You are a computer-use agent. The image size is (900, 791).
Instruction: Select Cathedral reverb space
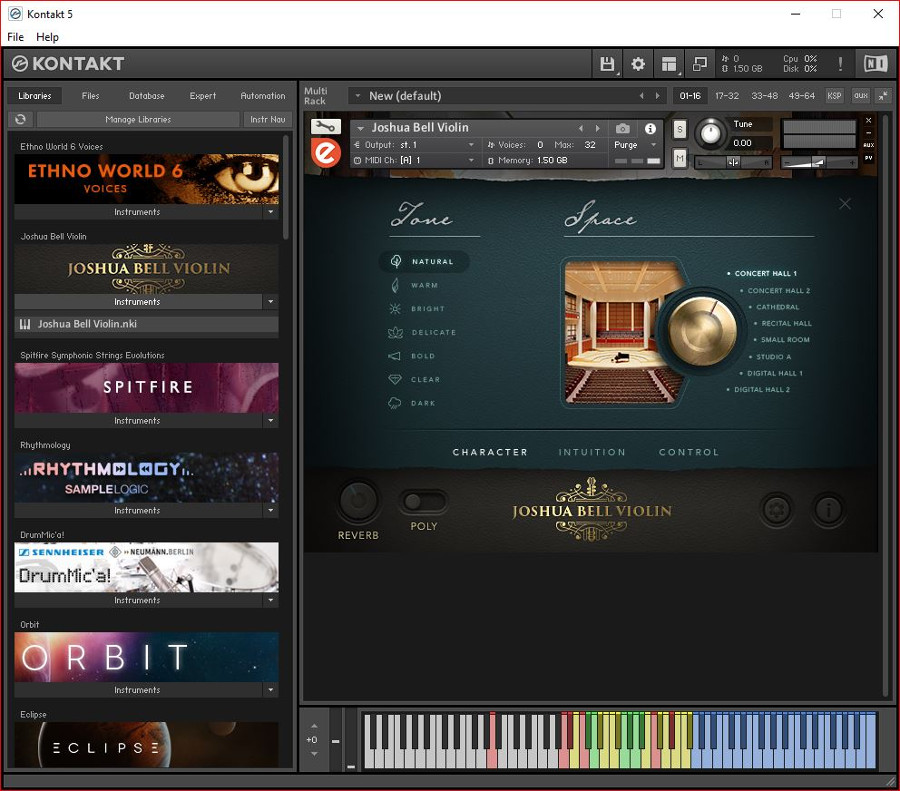point(777,307)
